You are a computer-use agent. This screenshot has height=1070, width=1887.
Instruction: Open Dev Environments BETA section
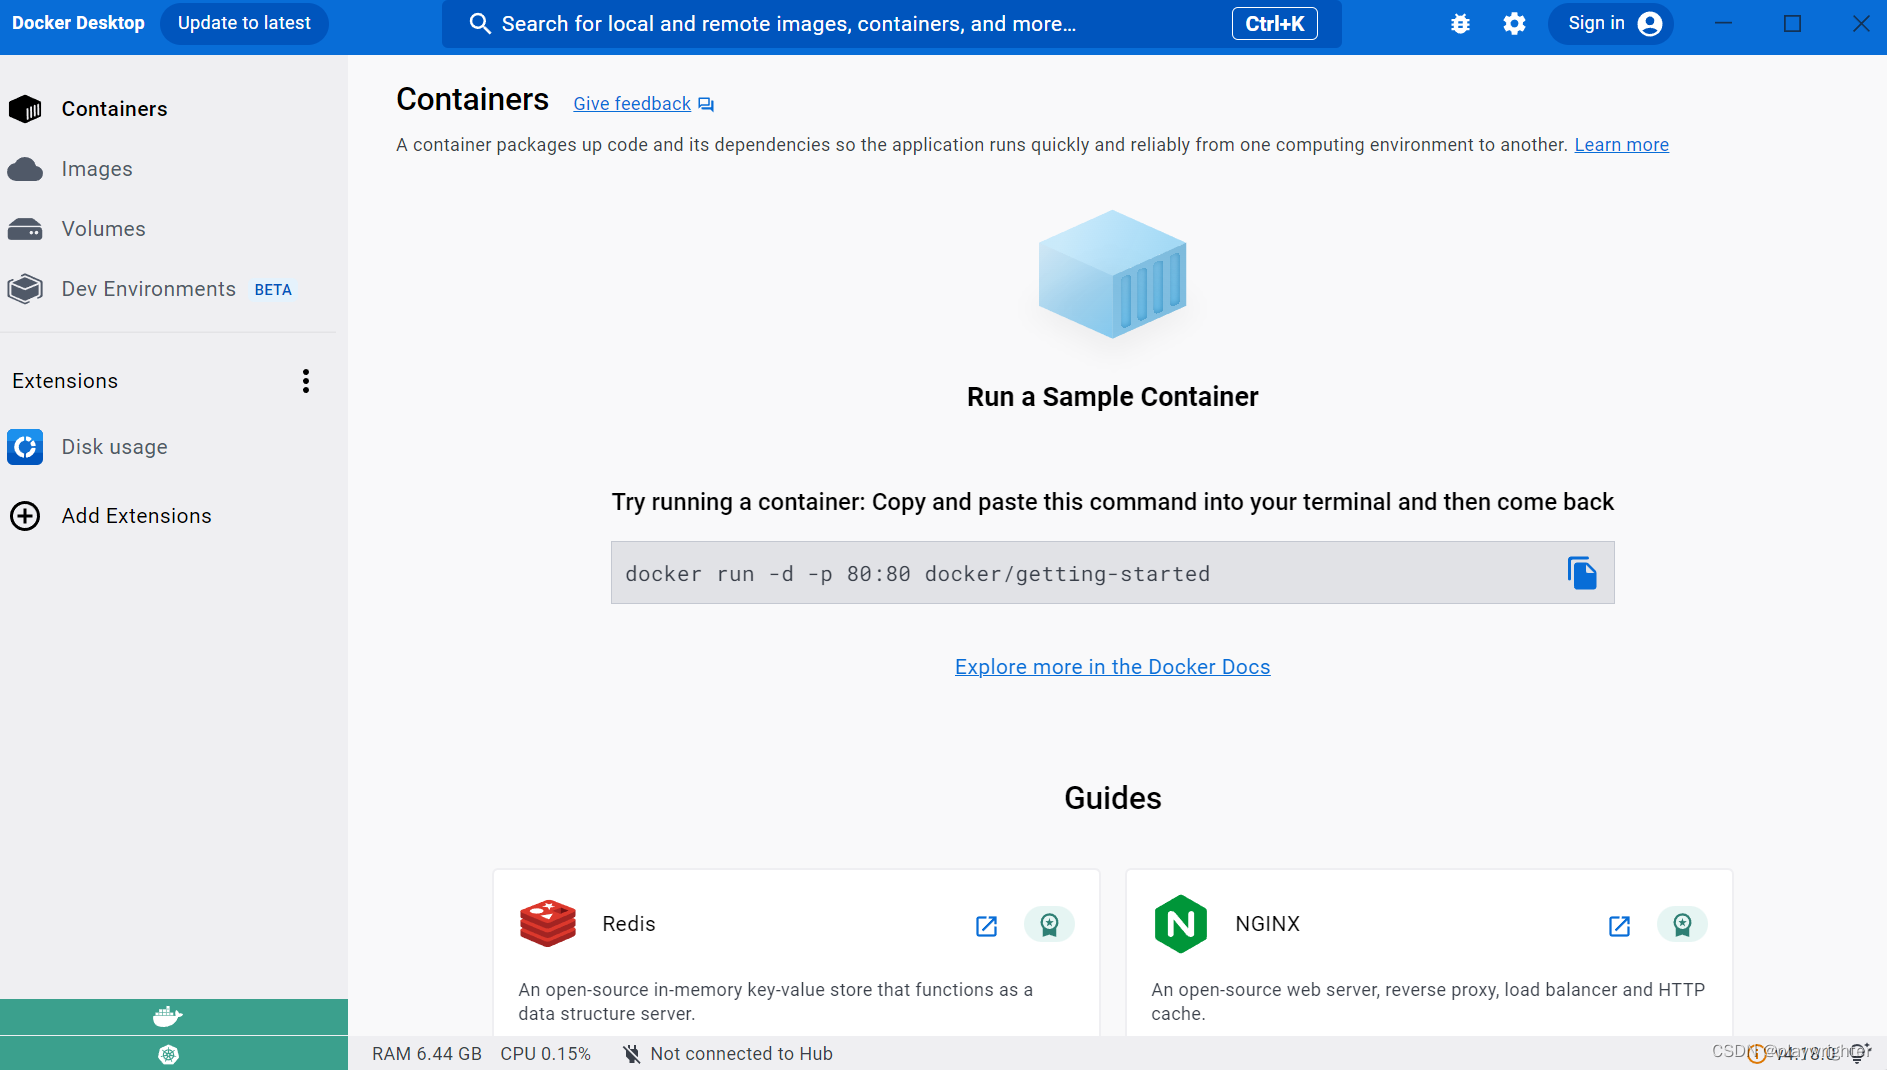tap(170, 289)
